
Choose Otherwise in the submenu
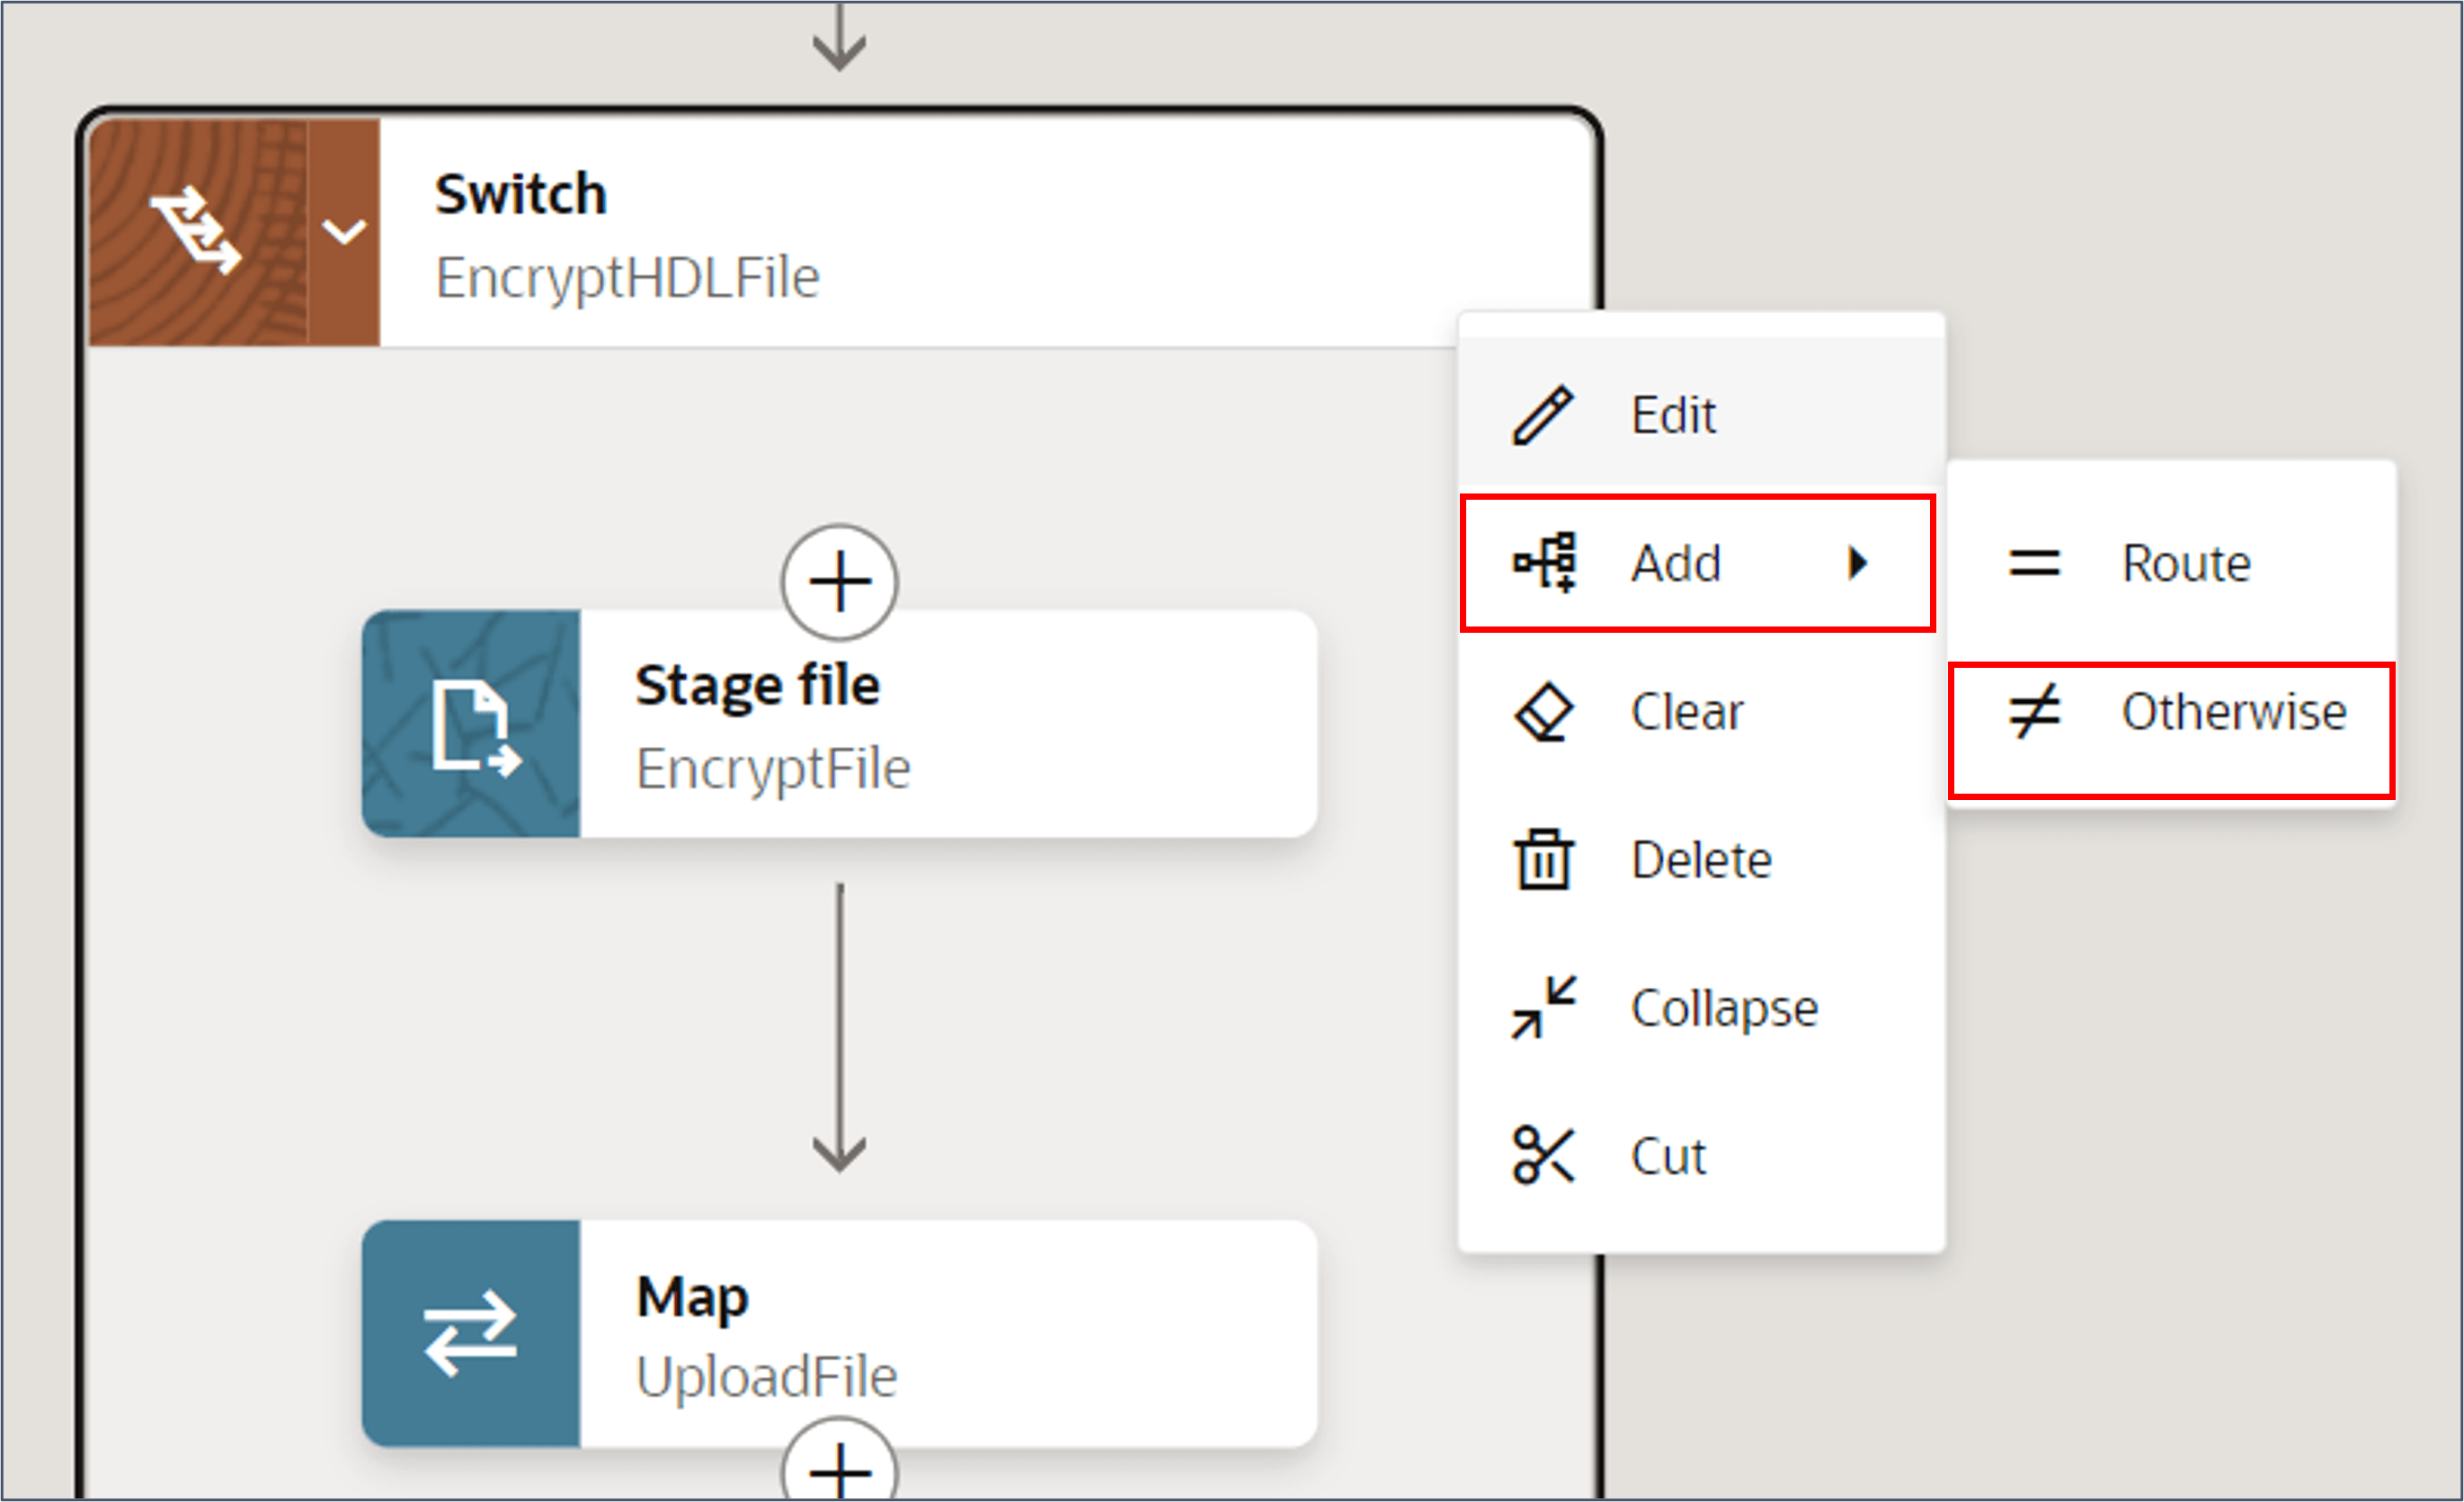tap(2171, 730)
